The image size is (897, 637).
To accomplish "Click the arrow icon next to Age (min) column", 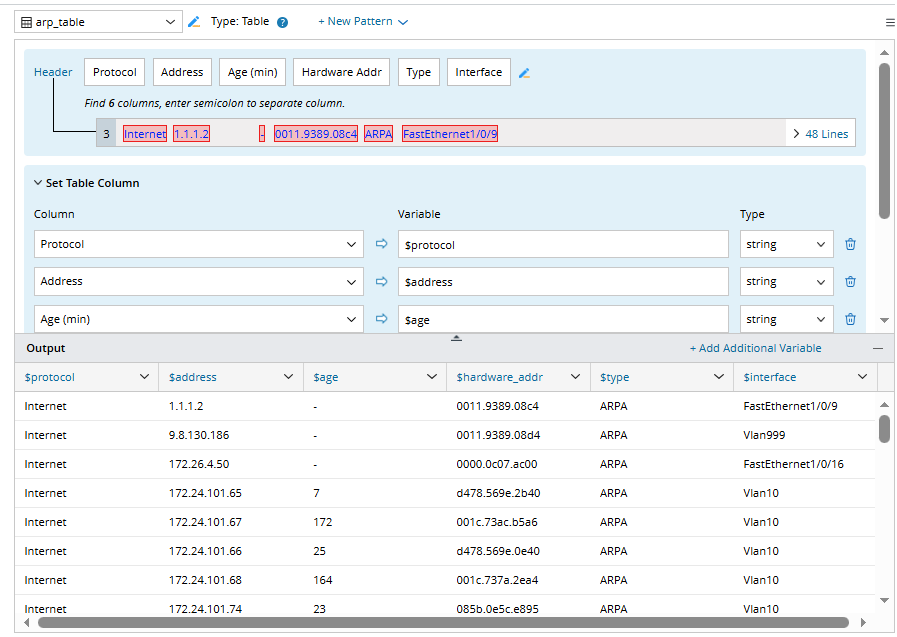I will 381,319.
